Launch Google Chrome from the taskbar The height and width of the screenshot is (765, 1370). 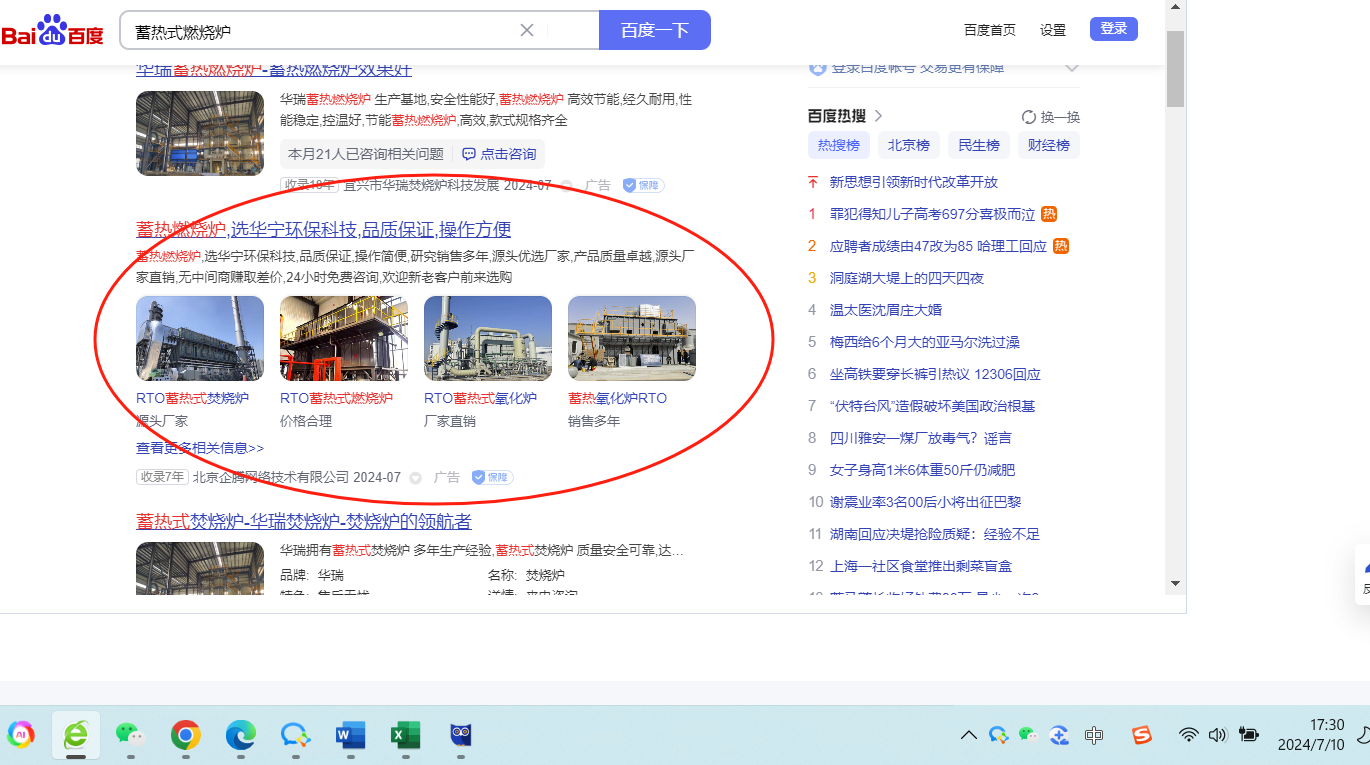(x=185, y=736)
